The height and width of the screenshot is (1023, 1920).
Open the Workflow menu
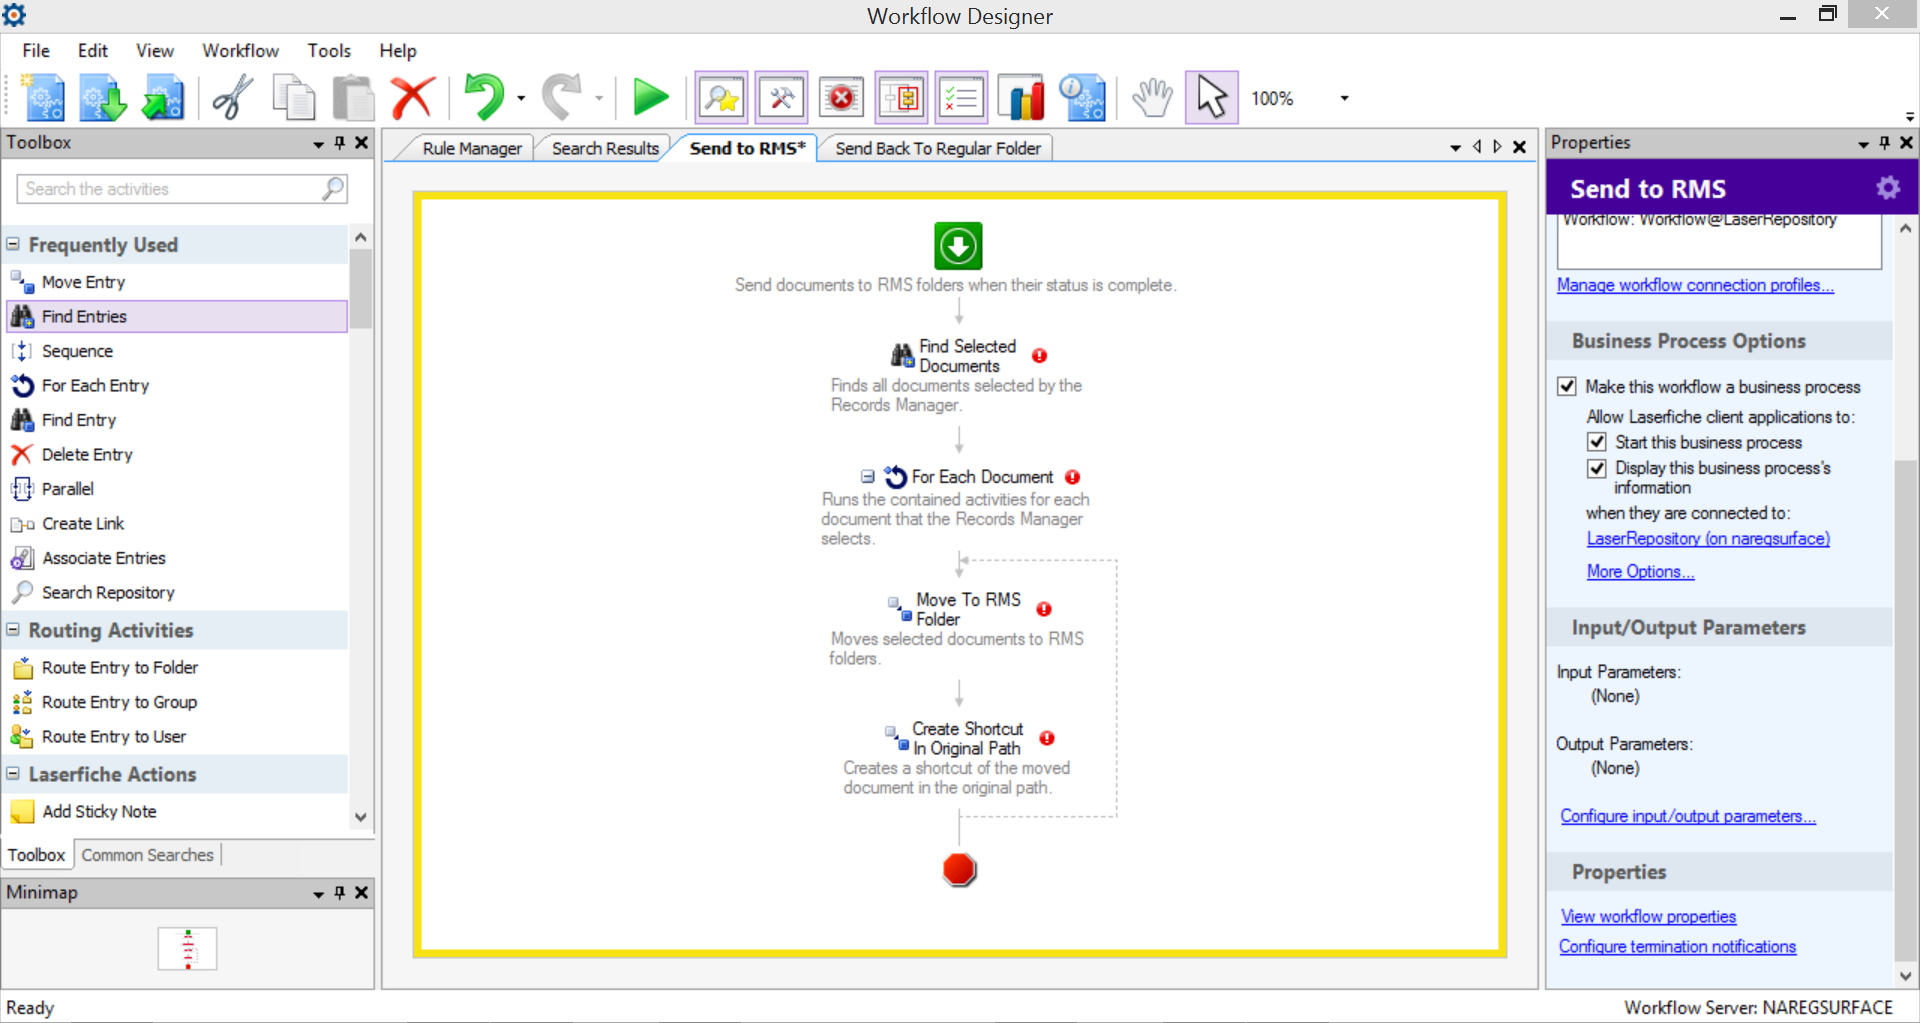click(x=241, y=51)
